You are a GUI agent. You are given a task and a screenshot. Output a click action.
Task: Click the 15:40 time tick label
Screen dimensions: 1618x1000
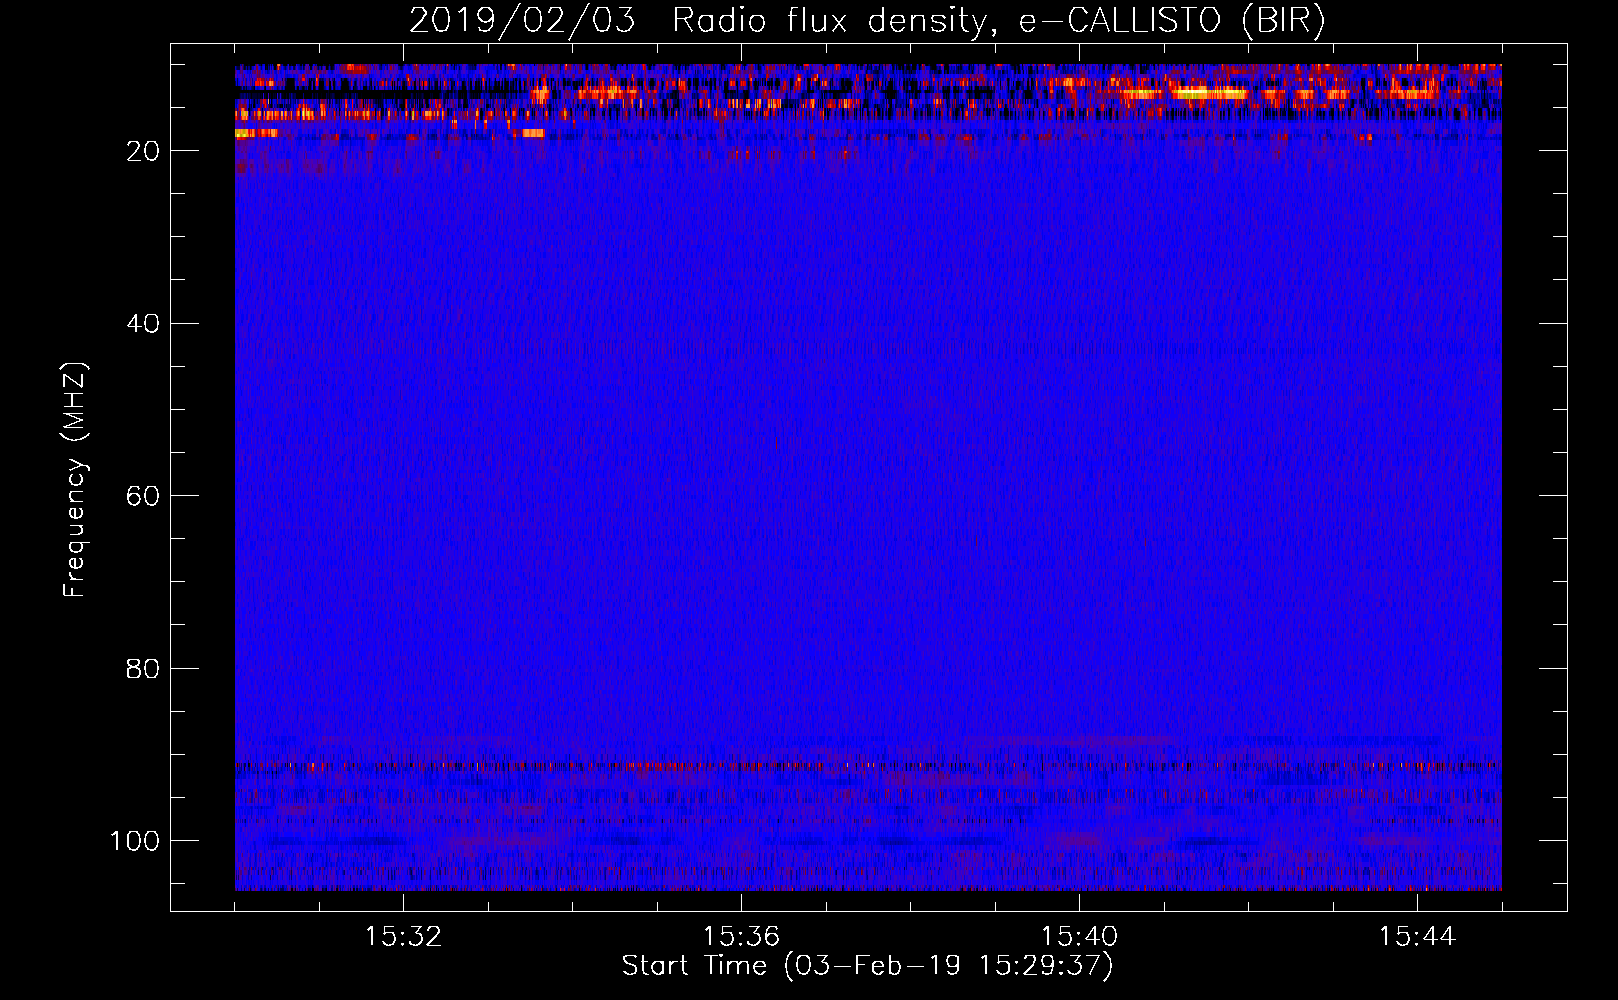pos(1079,937)
